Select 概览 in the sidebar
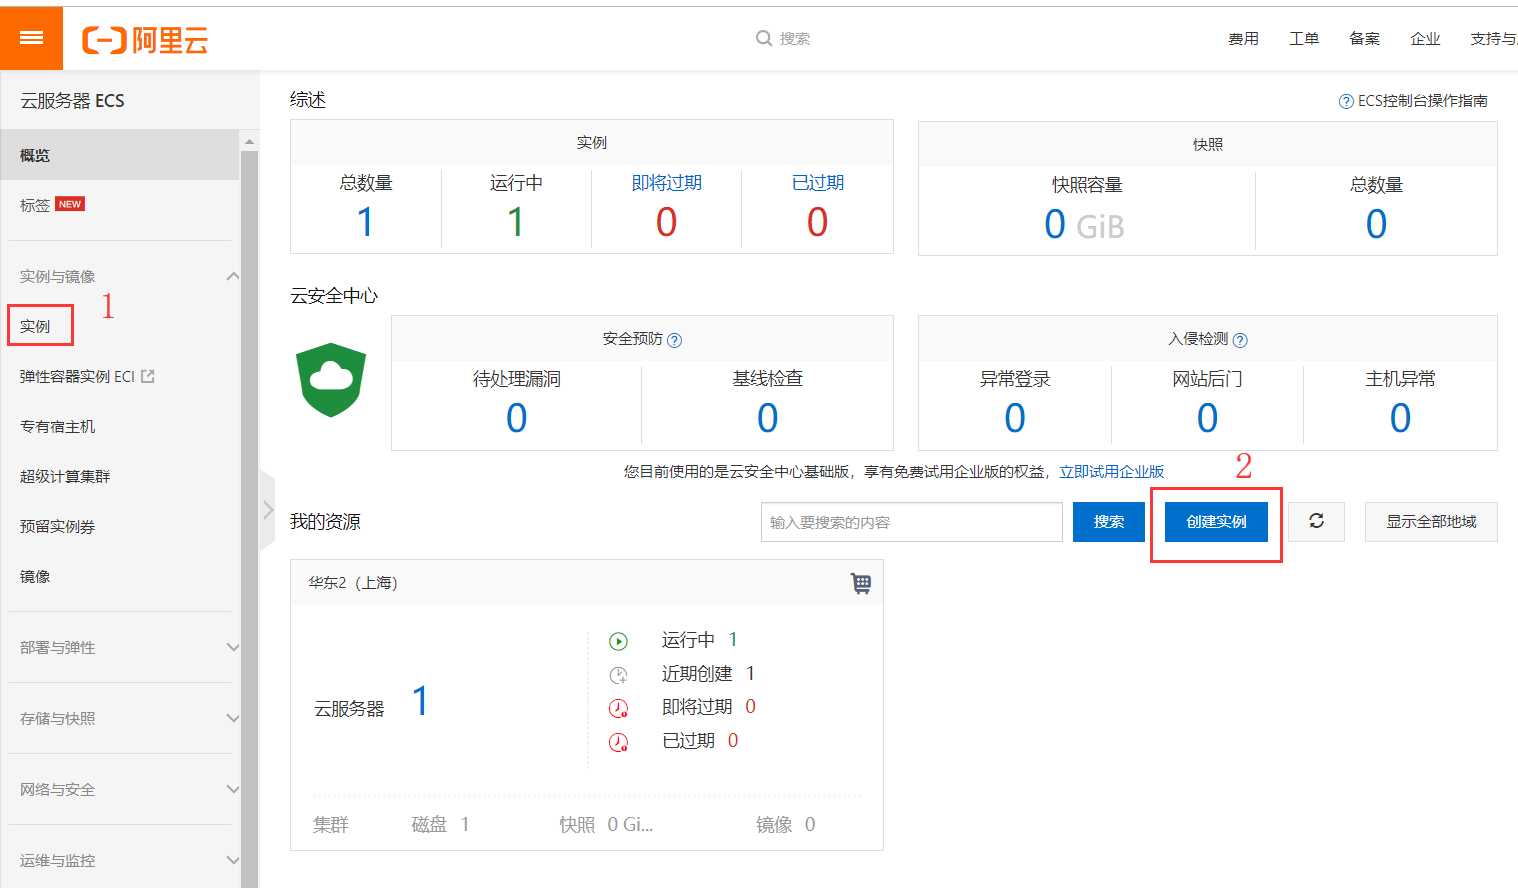Viewport: 1518px width, 888px height. (x=120, y=155)
